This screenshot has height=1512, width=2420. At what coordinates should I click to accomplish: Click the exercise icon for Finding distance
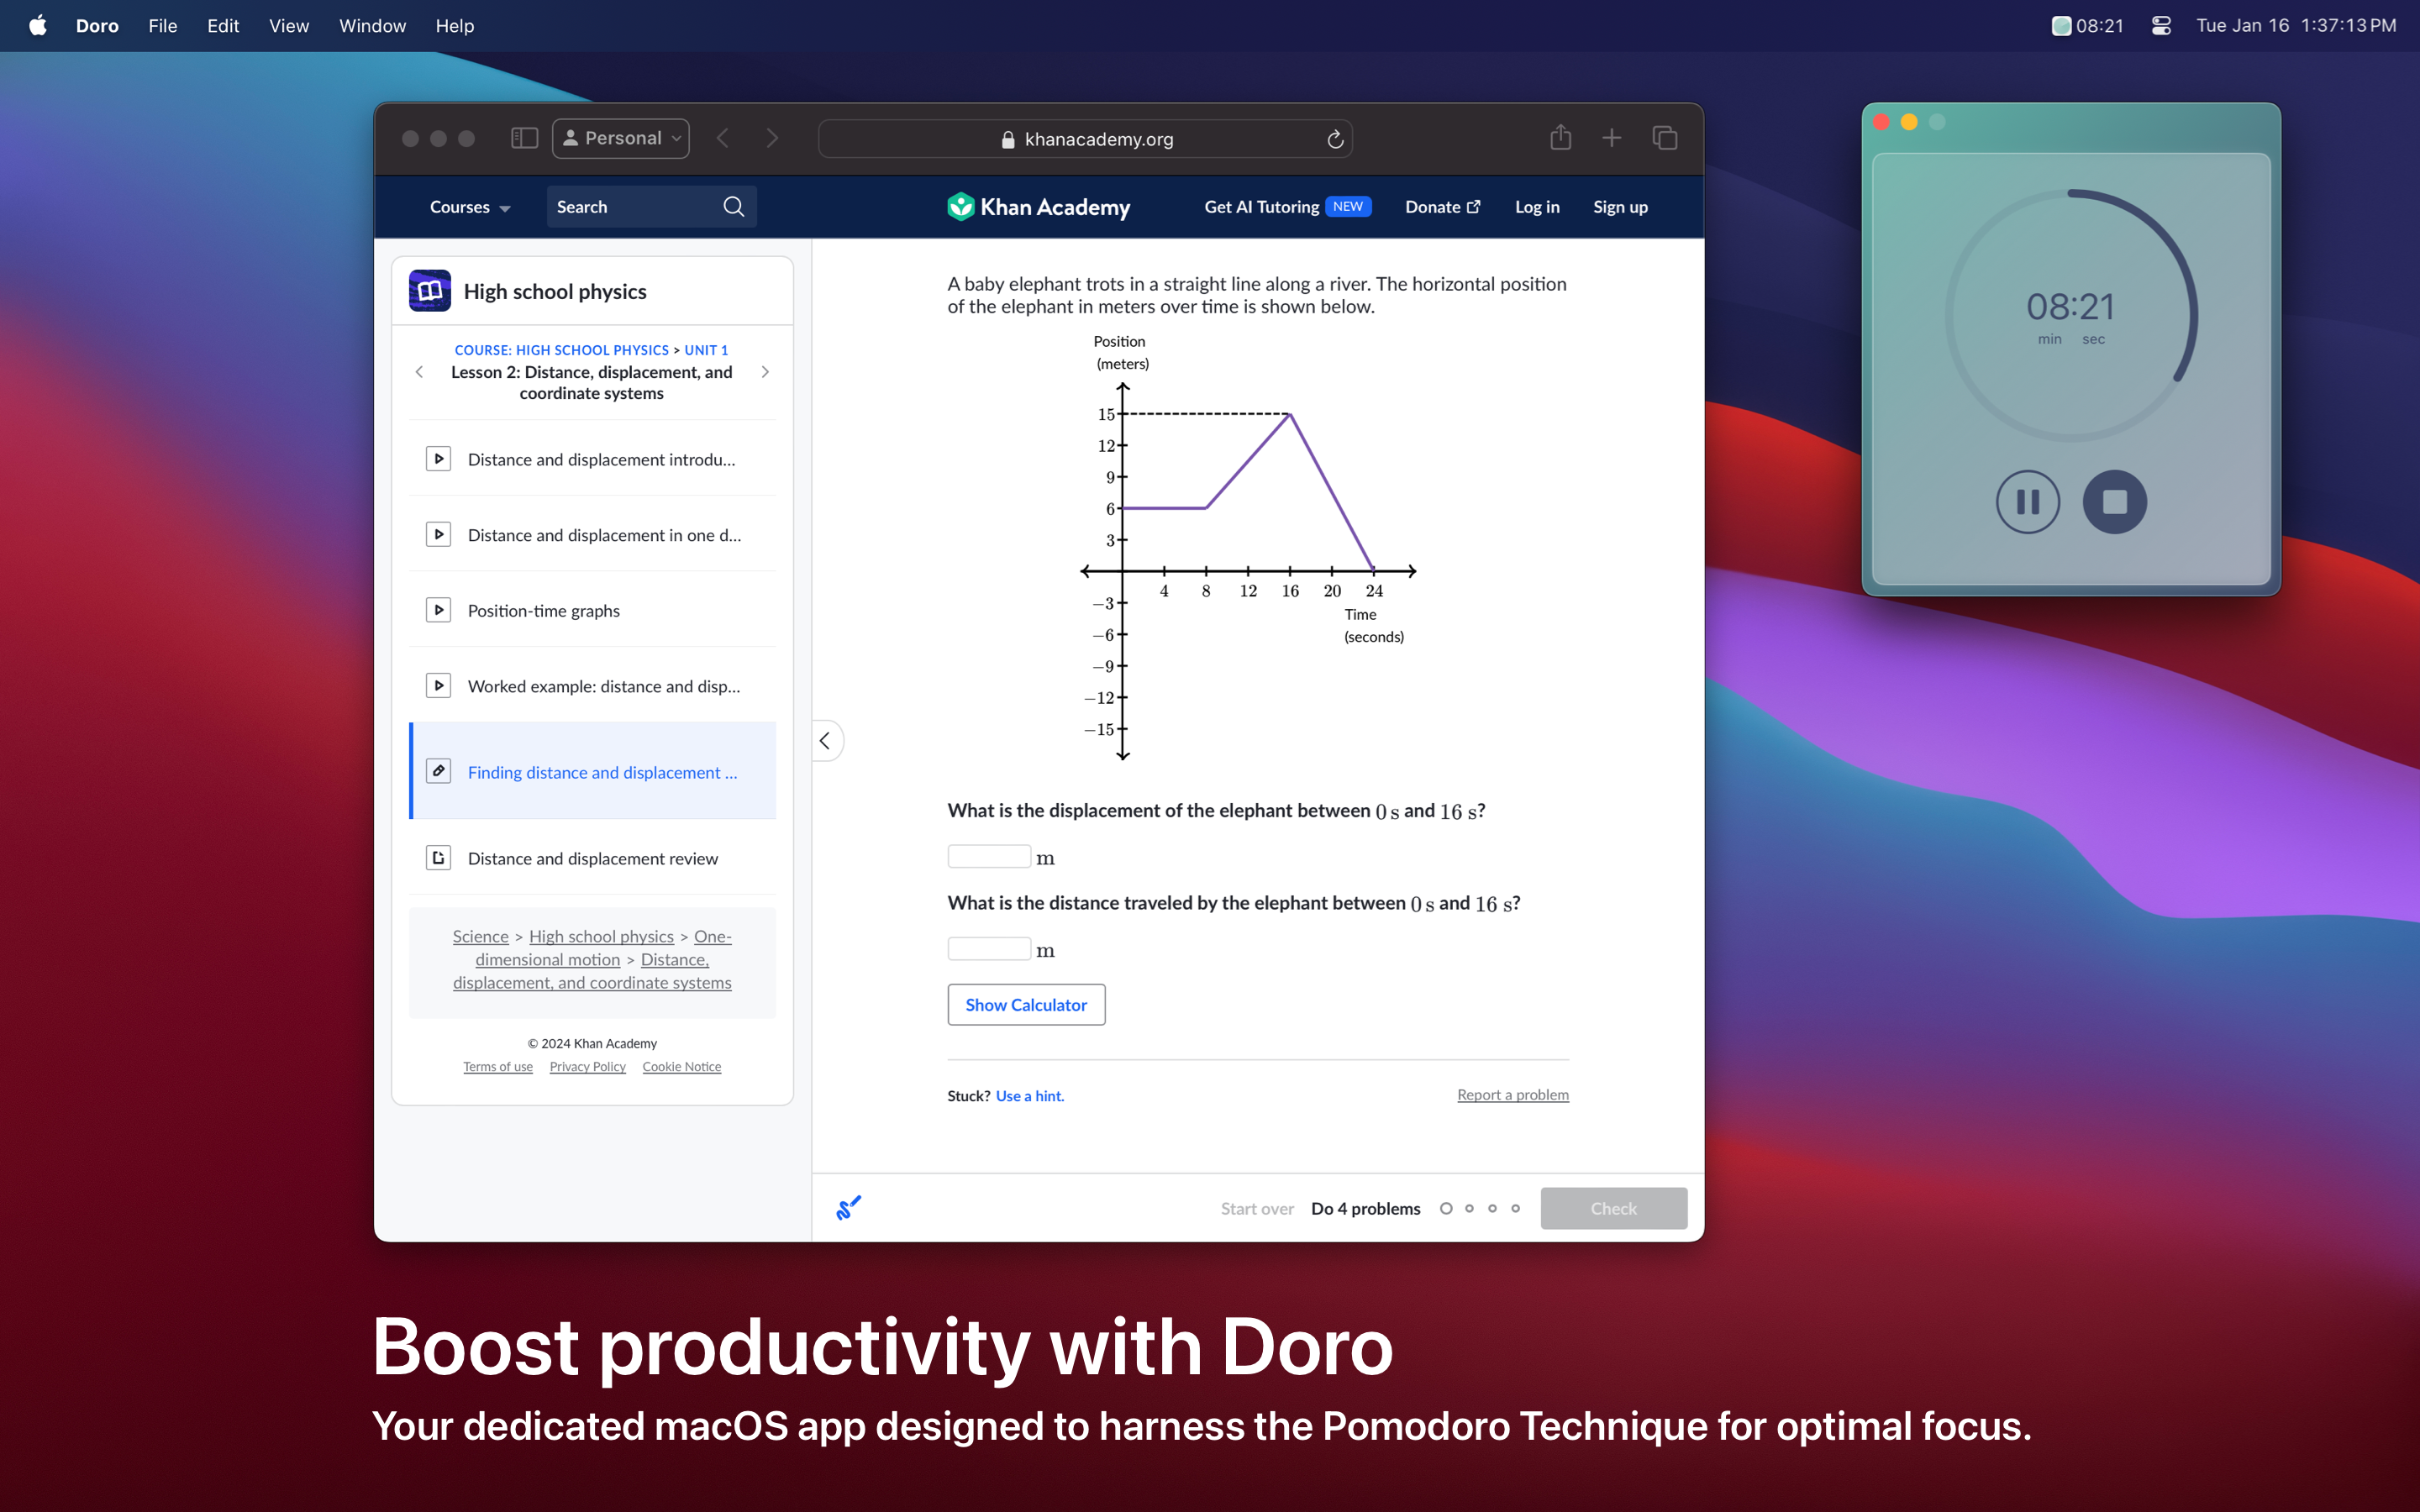point(438,771)
